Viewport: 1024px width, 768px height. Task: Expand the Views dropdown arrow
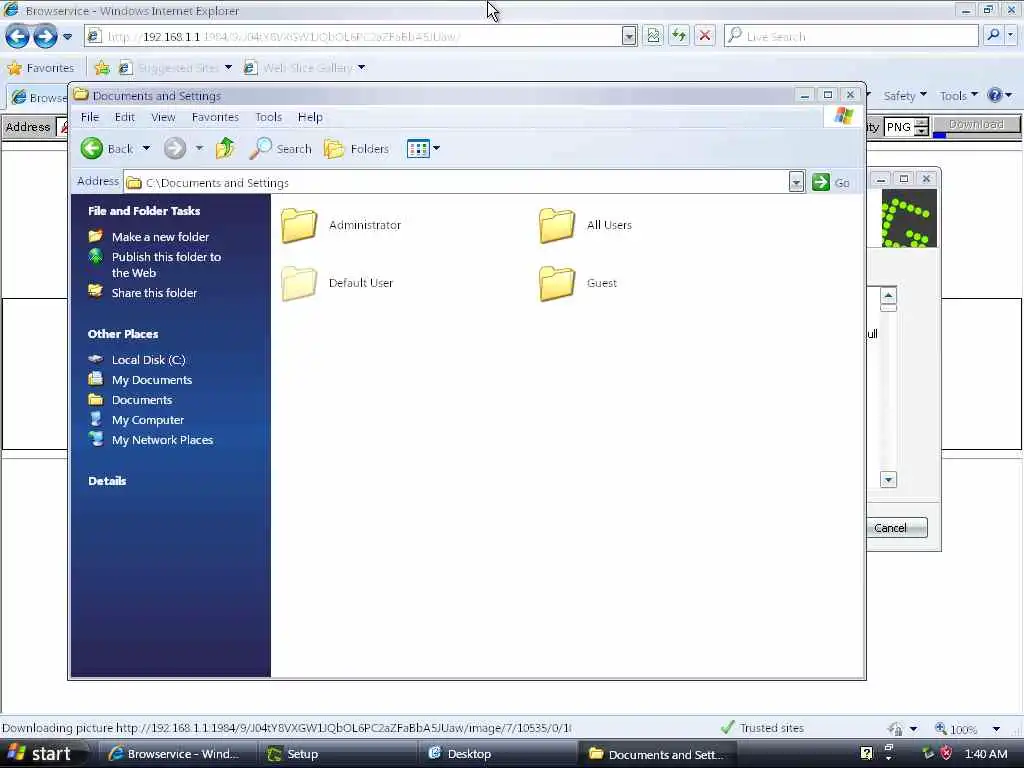tap(436, 148)
